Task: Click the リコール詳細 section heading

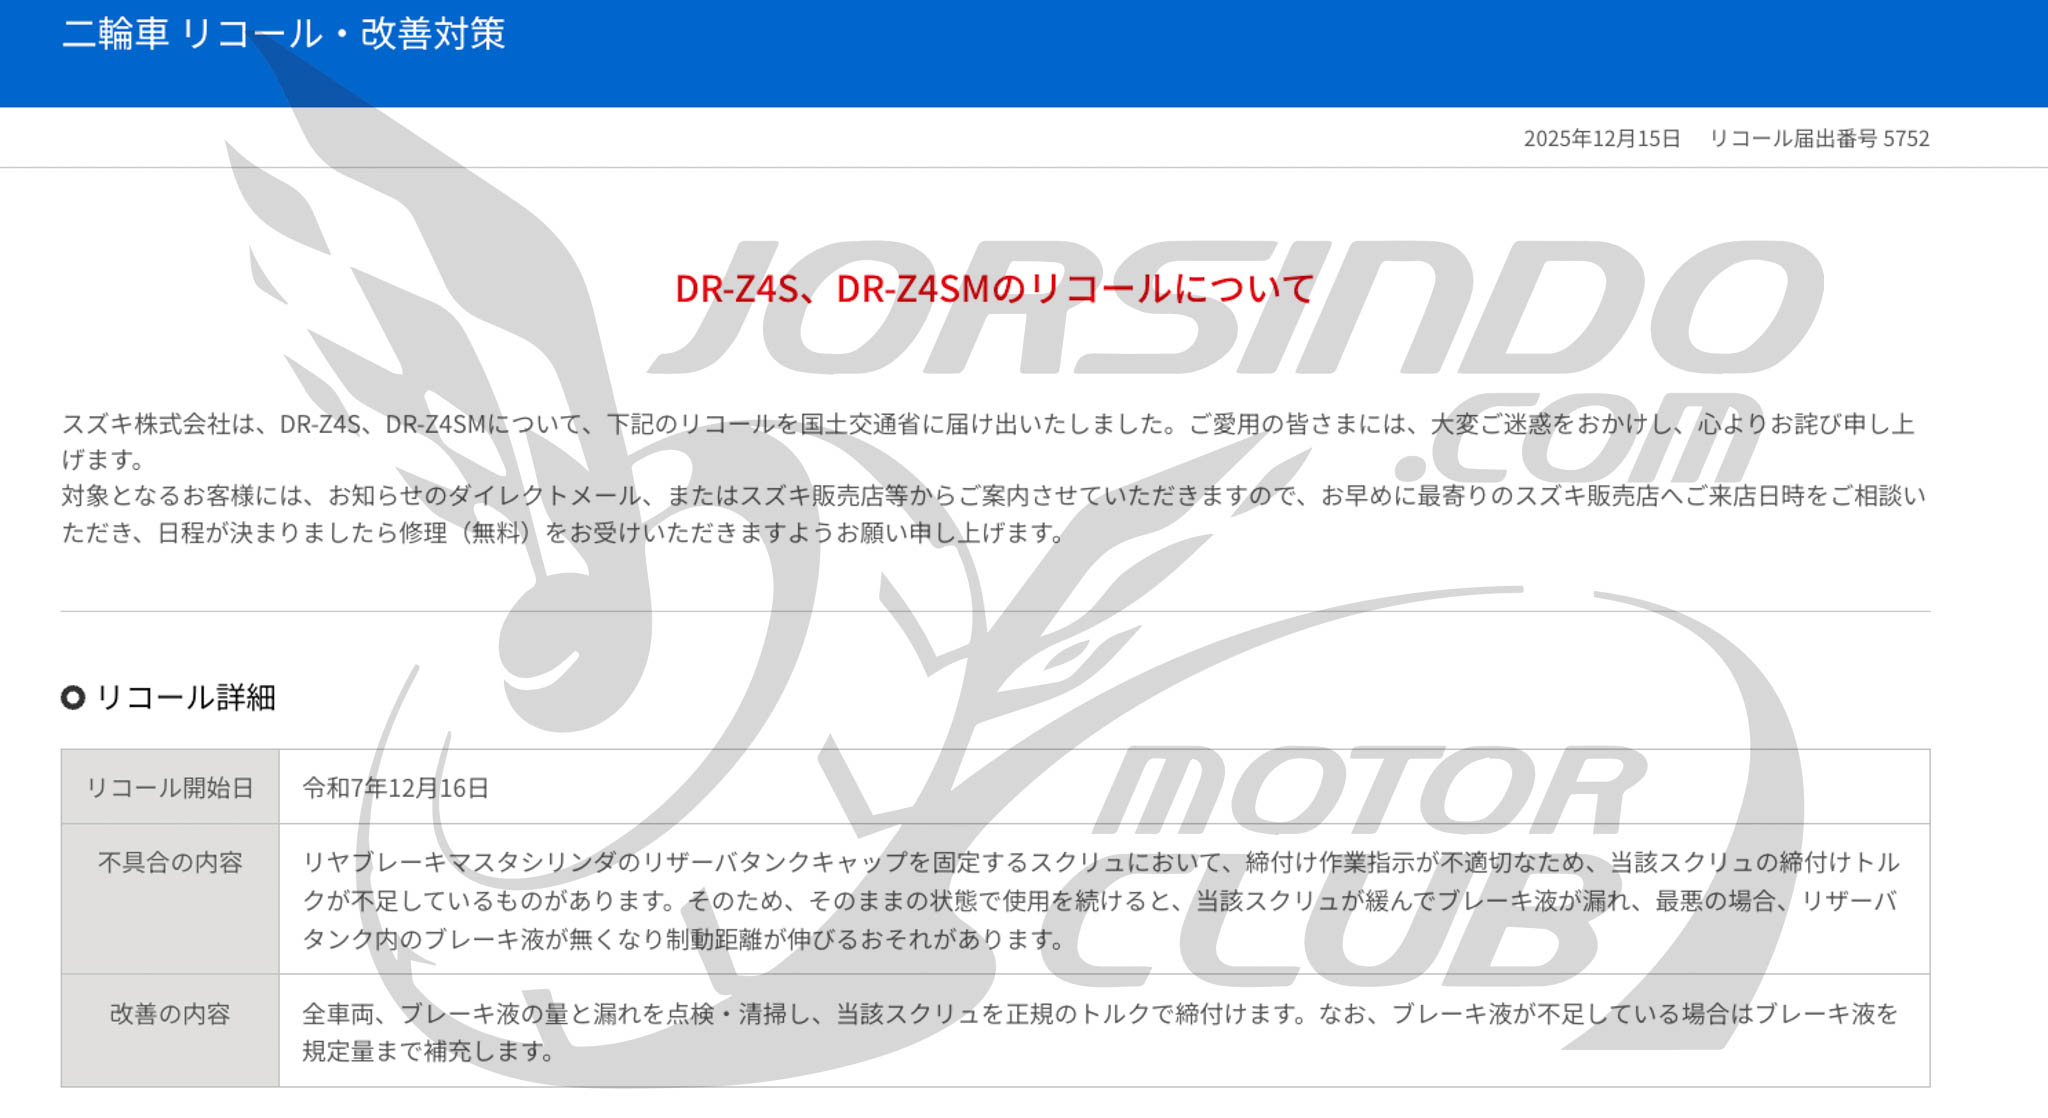Action: coord(185,697)
